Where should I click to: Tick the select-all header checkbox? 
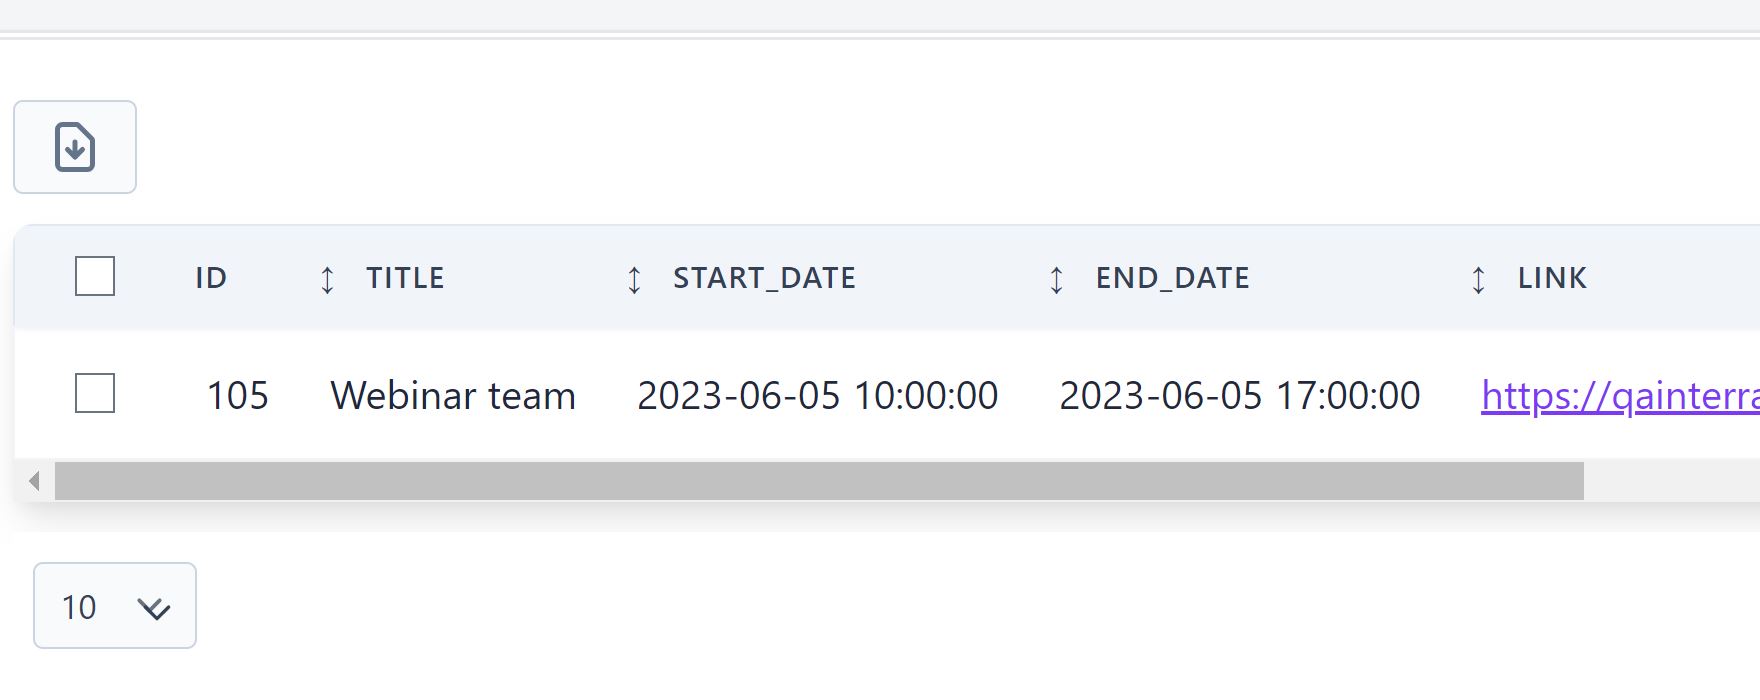click(x=95, y=276)
